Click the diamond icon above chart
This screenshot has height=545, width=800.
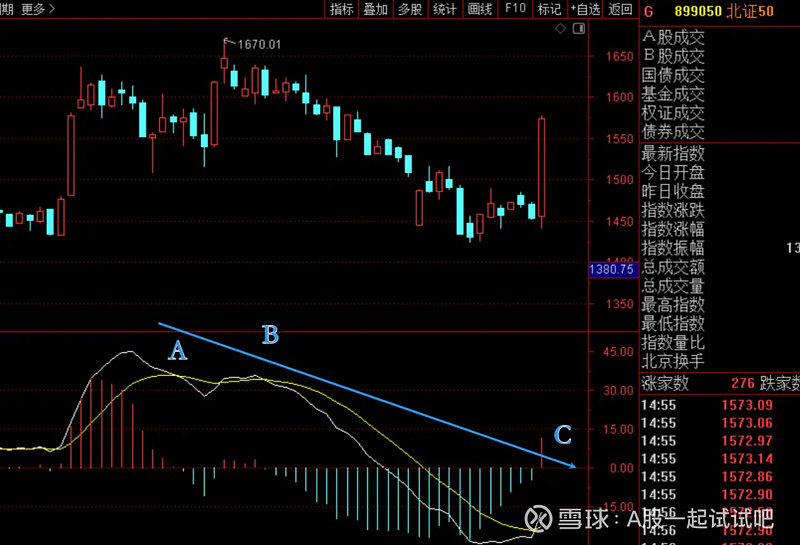coord(560,29)
